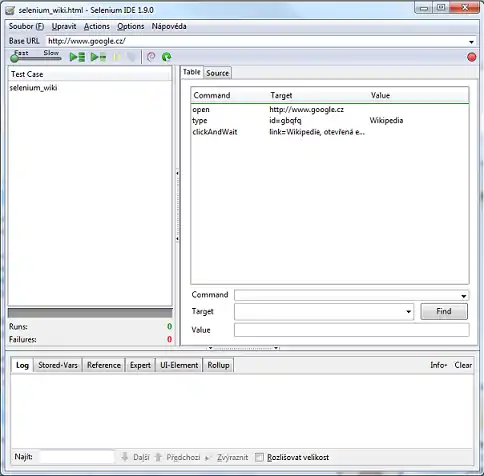Click the Předchozí up arrow icon
This screenshot has height=476, width=484.
158,457
